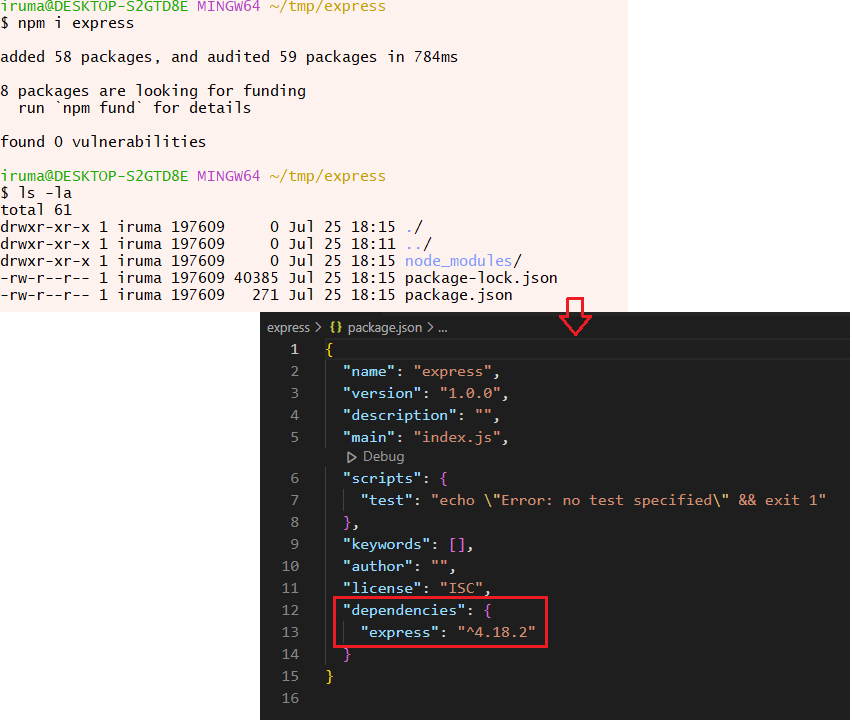The width and height of the screenshot is (852, 725).
Task: Click the '8 packages are looking for funding' line
Action: pyautogui.click(x=153, y=91)
